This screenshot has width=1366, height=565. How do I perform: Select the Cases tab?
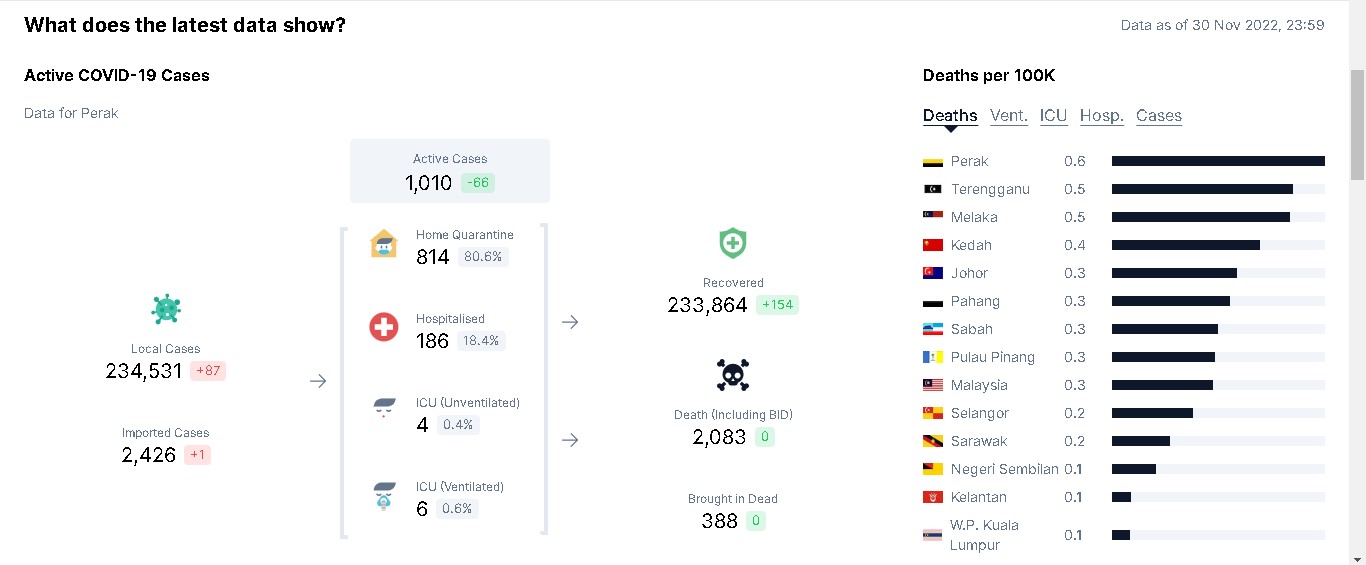[x=1159, y=116]
